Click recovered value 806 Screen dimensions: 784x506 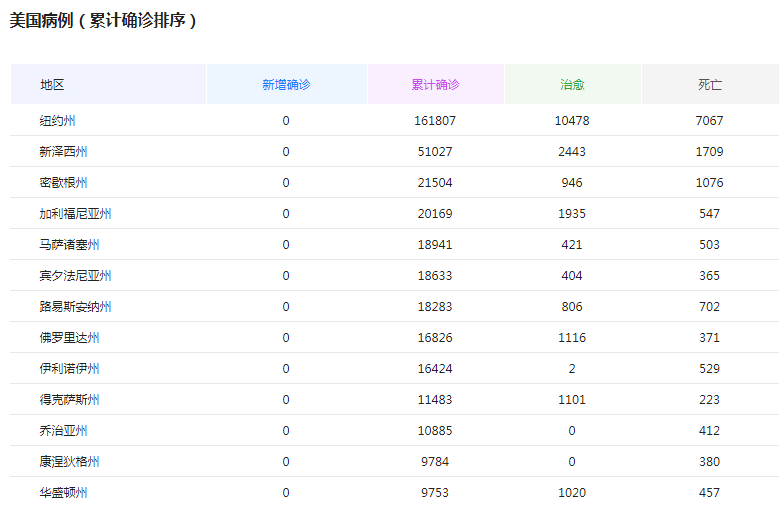click(x=572, y=306)
